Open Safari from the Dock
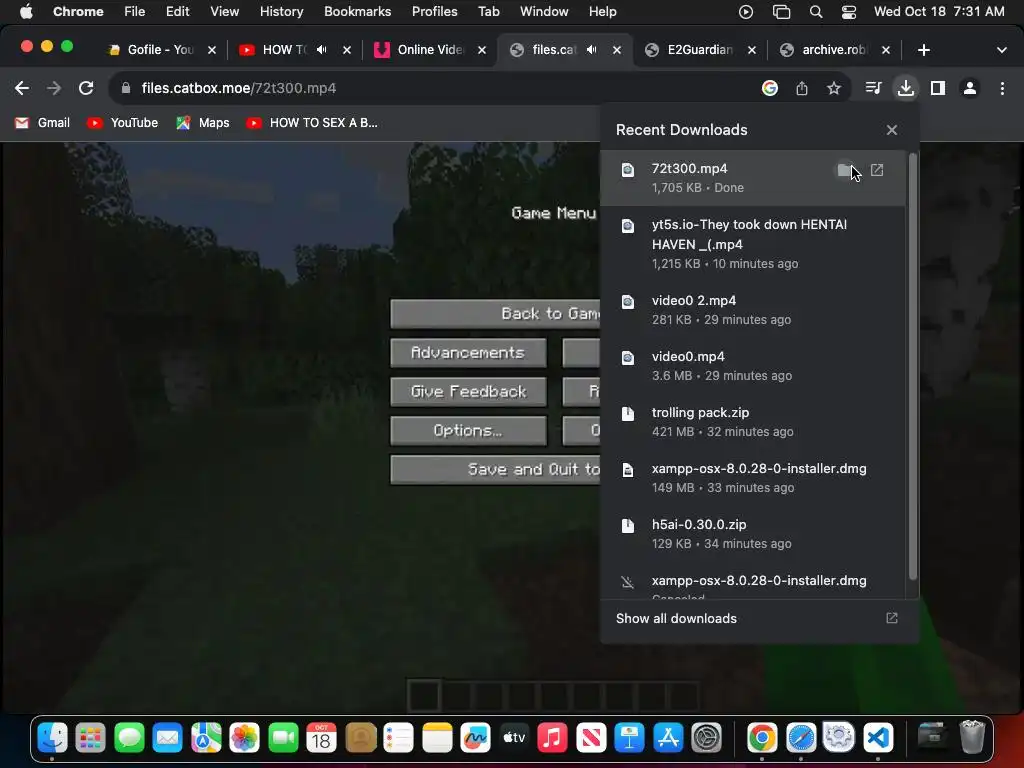 801,738
